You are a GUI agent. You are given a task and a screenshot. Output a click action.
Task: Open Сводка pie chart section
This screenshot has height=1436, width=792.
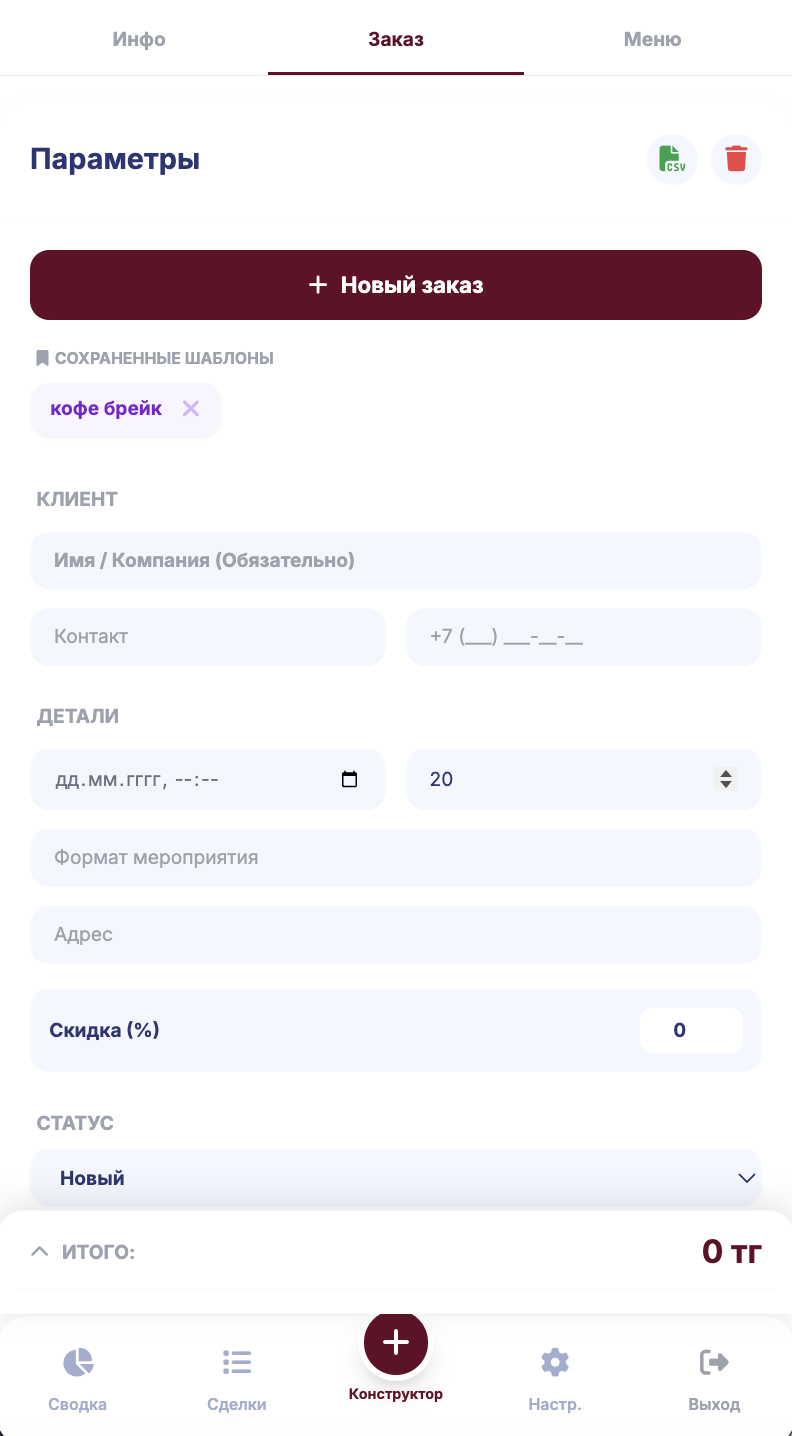tap(78, 1378)
